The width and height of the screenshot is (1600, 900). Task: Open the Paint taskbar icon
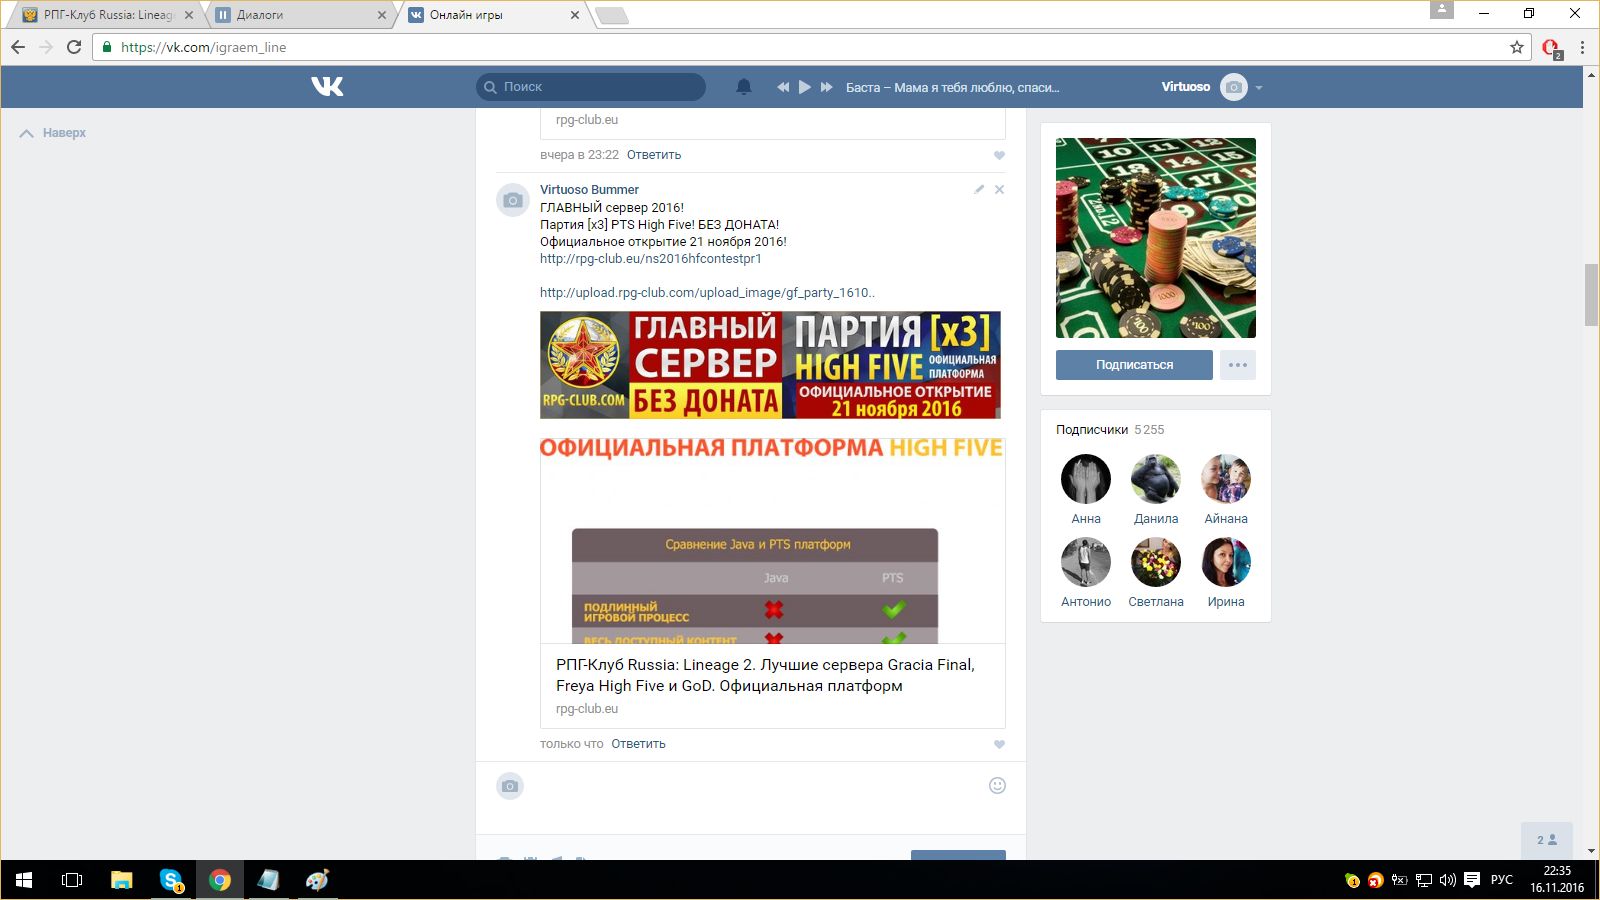point(317,880)
